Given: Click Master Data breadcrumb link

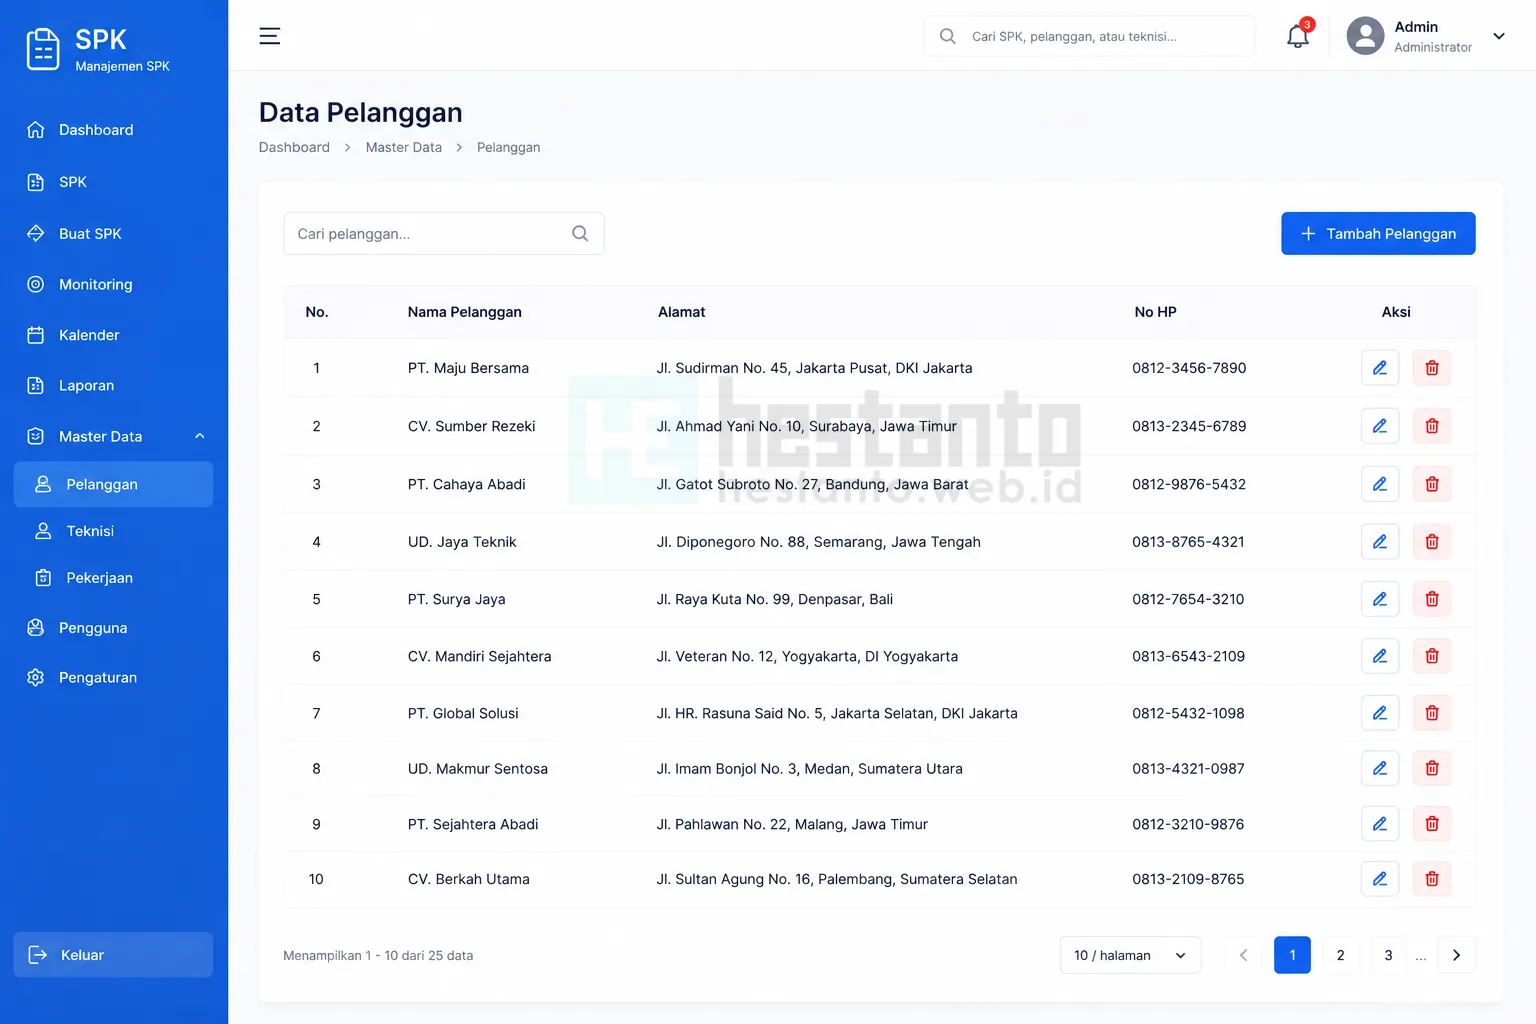Looking at the screenshot, I should (x=404, y=147).
